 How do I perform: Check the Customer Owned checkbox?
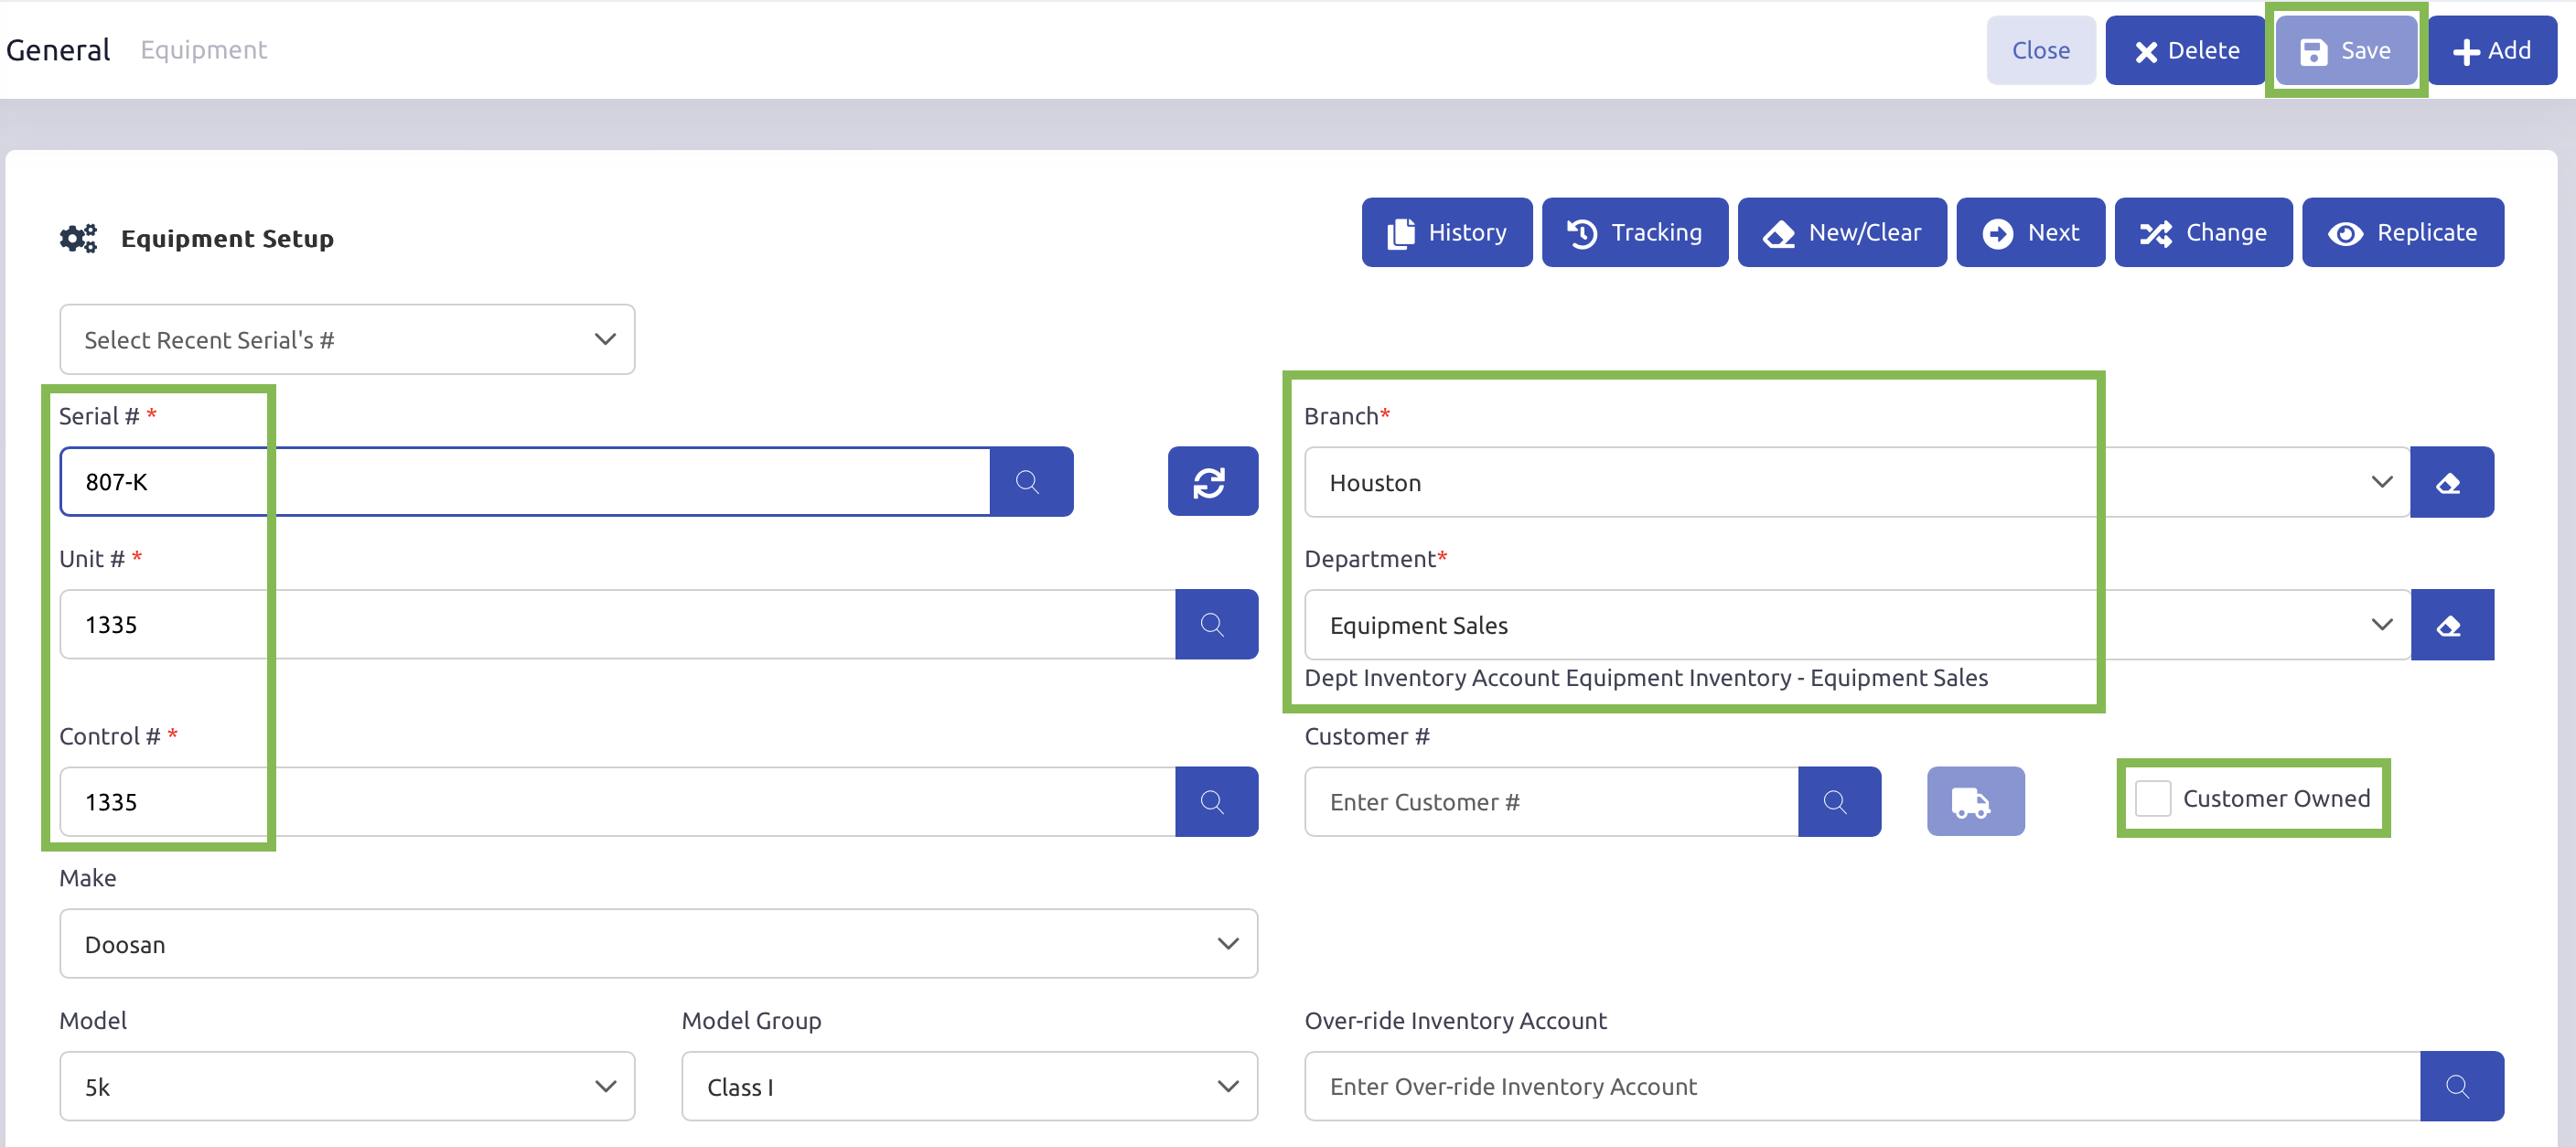pyautogui.click(x=2152, y=799)
